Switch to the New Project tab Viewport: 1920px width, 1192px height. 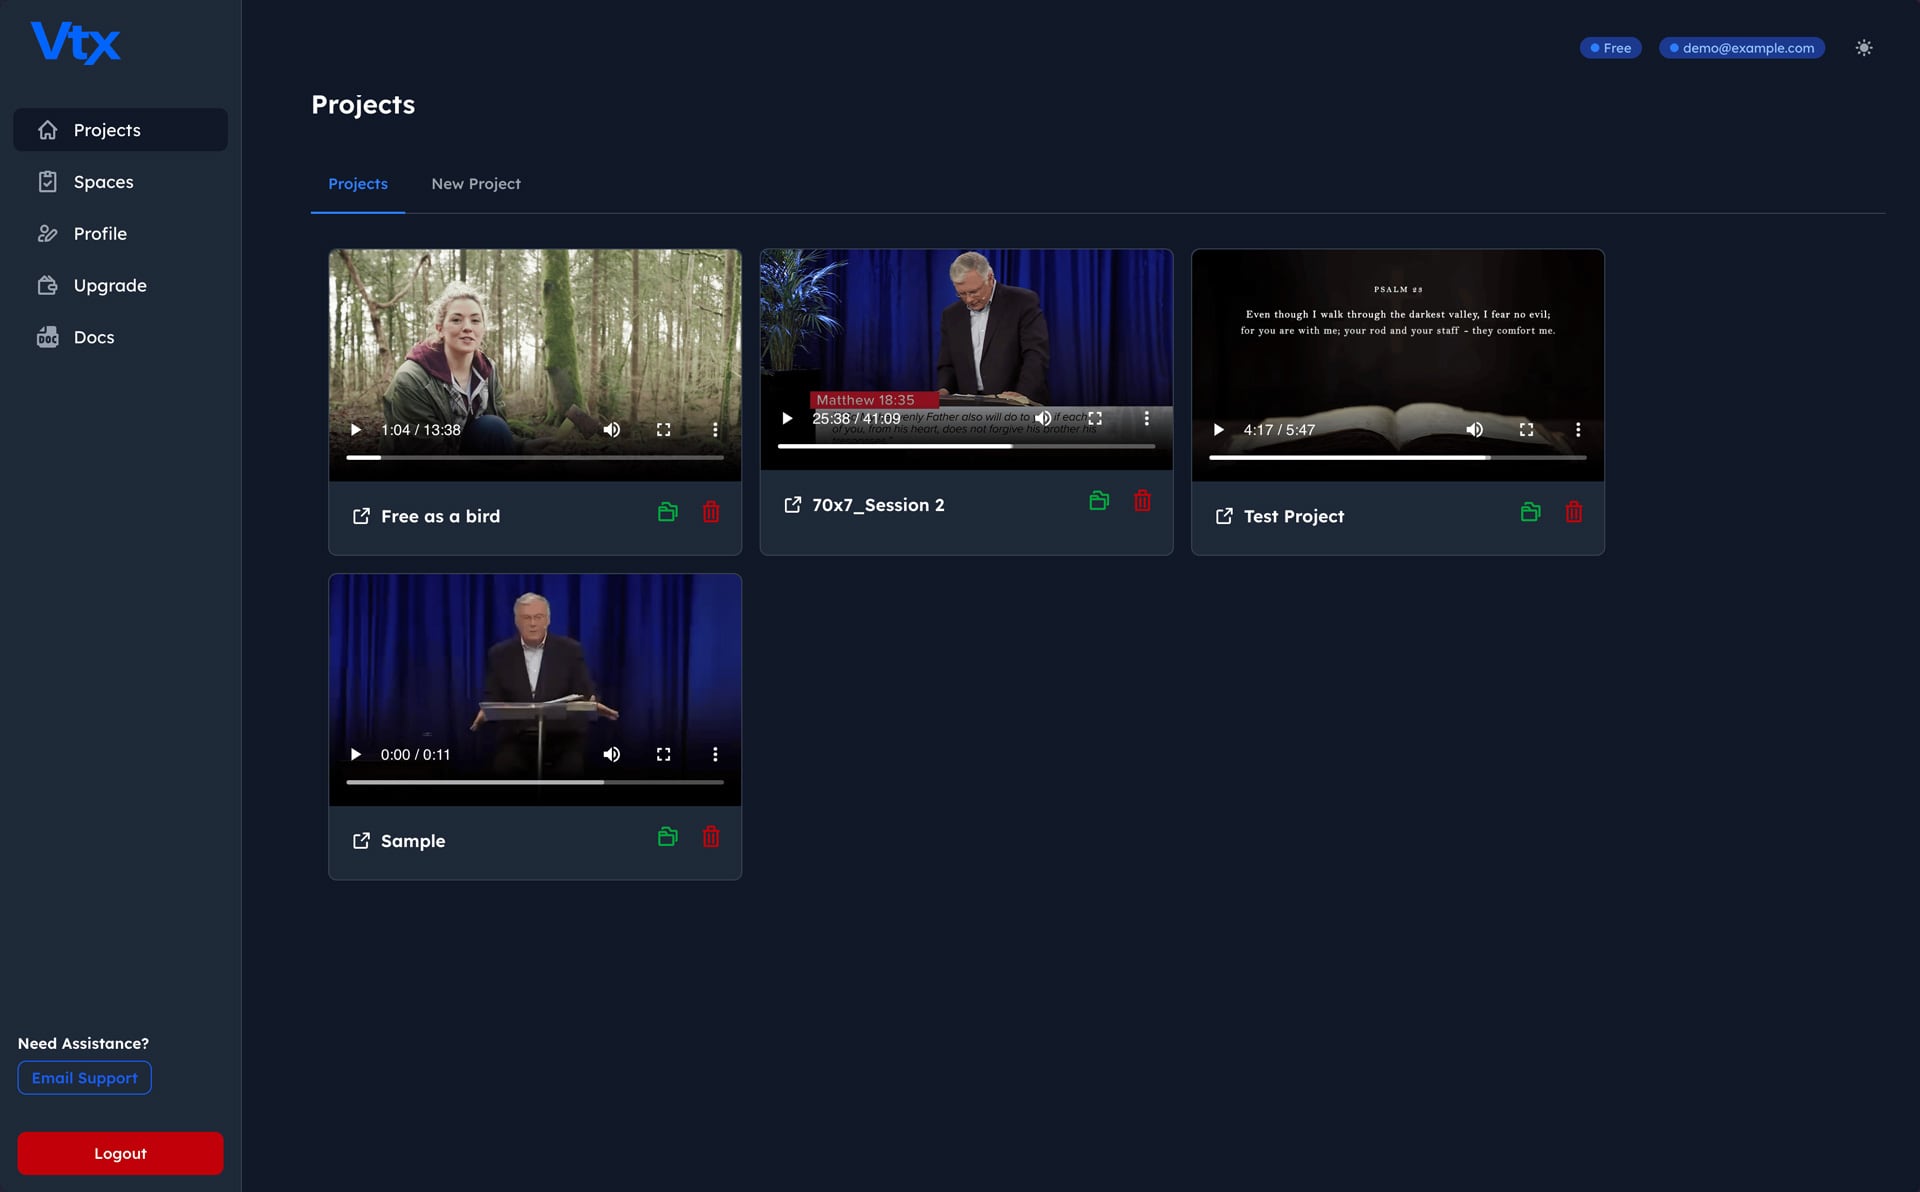coord(476,184)
